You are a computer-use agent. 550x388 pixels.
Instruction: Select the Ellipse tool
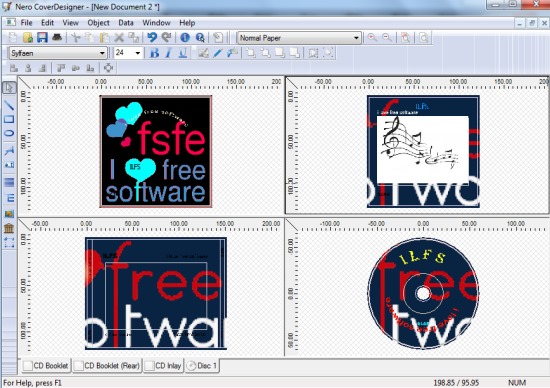[x=9, y=134]
